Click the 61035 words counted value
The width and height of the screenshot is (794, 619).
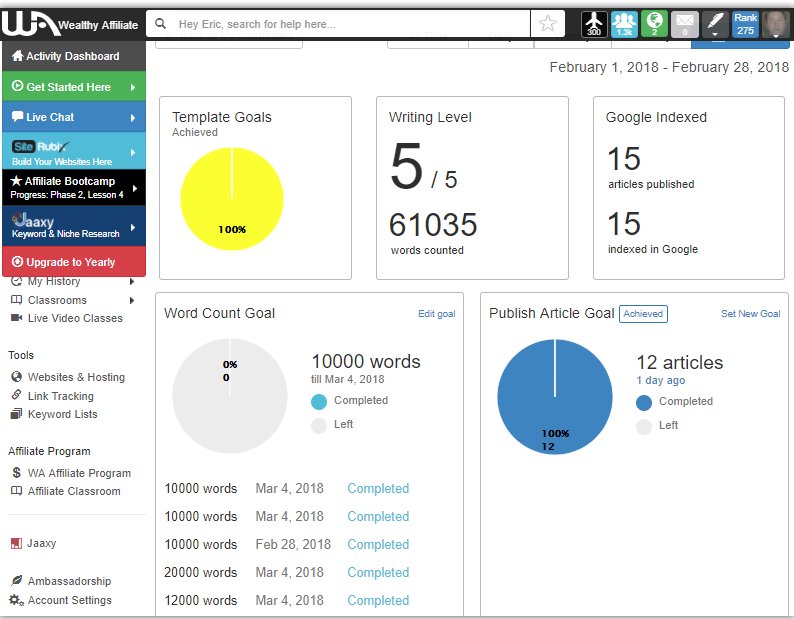[433, 224]
